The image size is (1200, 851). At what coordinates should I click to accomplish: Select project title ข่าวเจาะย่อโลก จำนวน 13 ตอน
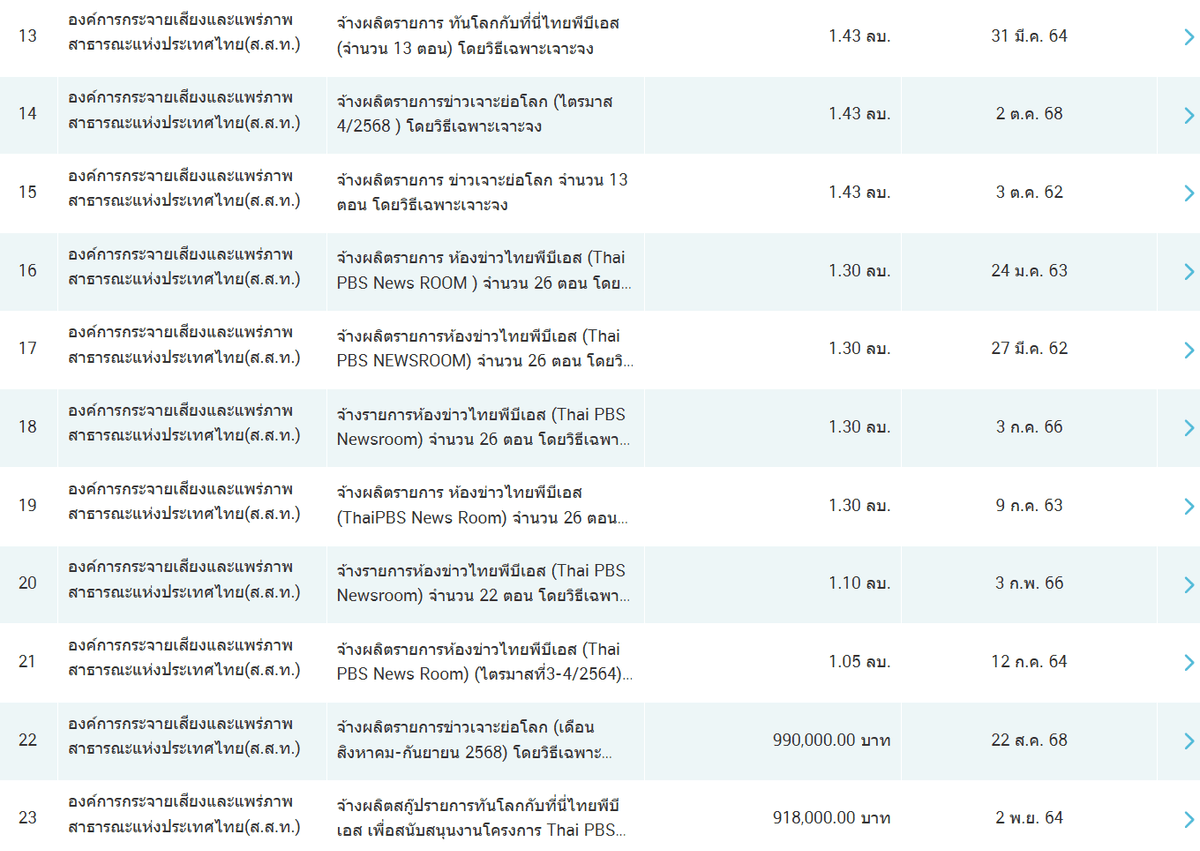[x=483, y=192]
